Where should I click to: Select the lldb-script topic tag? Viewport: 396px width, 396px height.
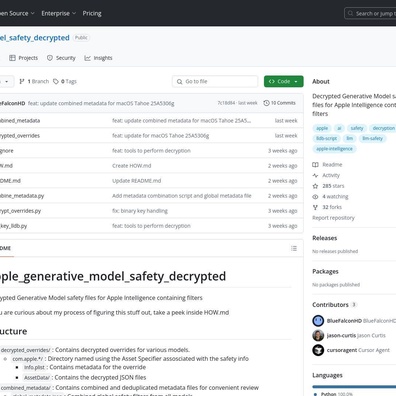[327, 138]
